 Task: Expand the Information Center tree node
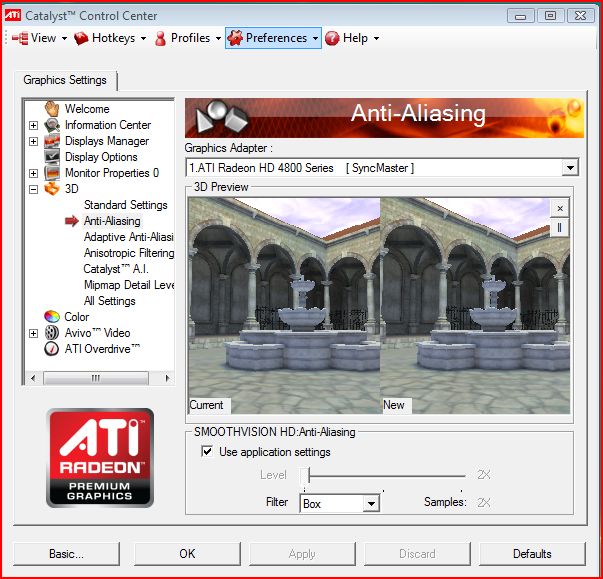[x=33, y=125]
